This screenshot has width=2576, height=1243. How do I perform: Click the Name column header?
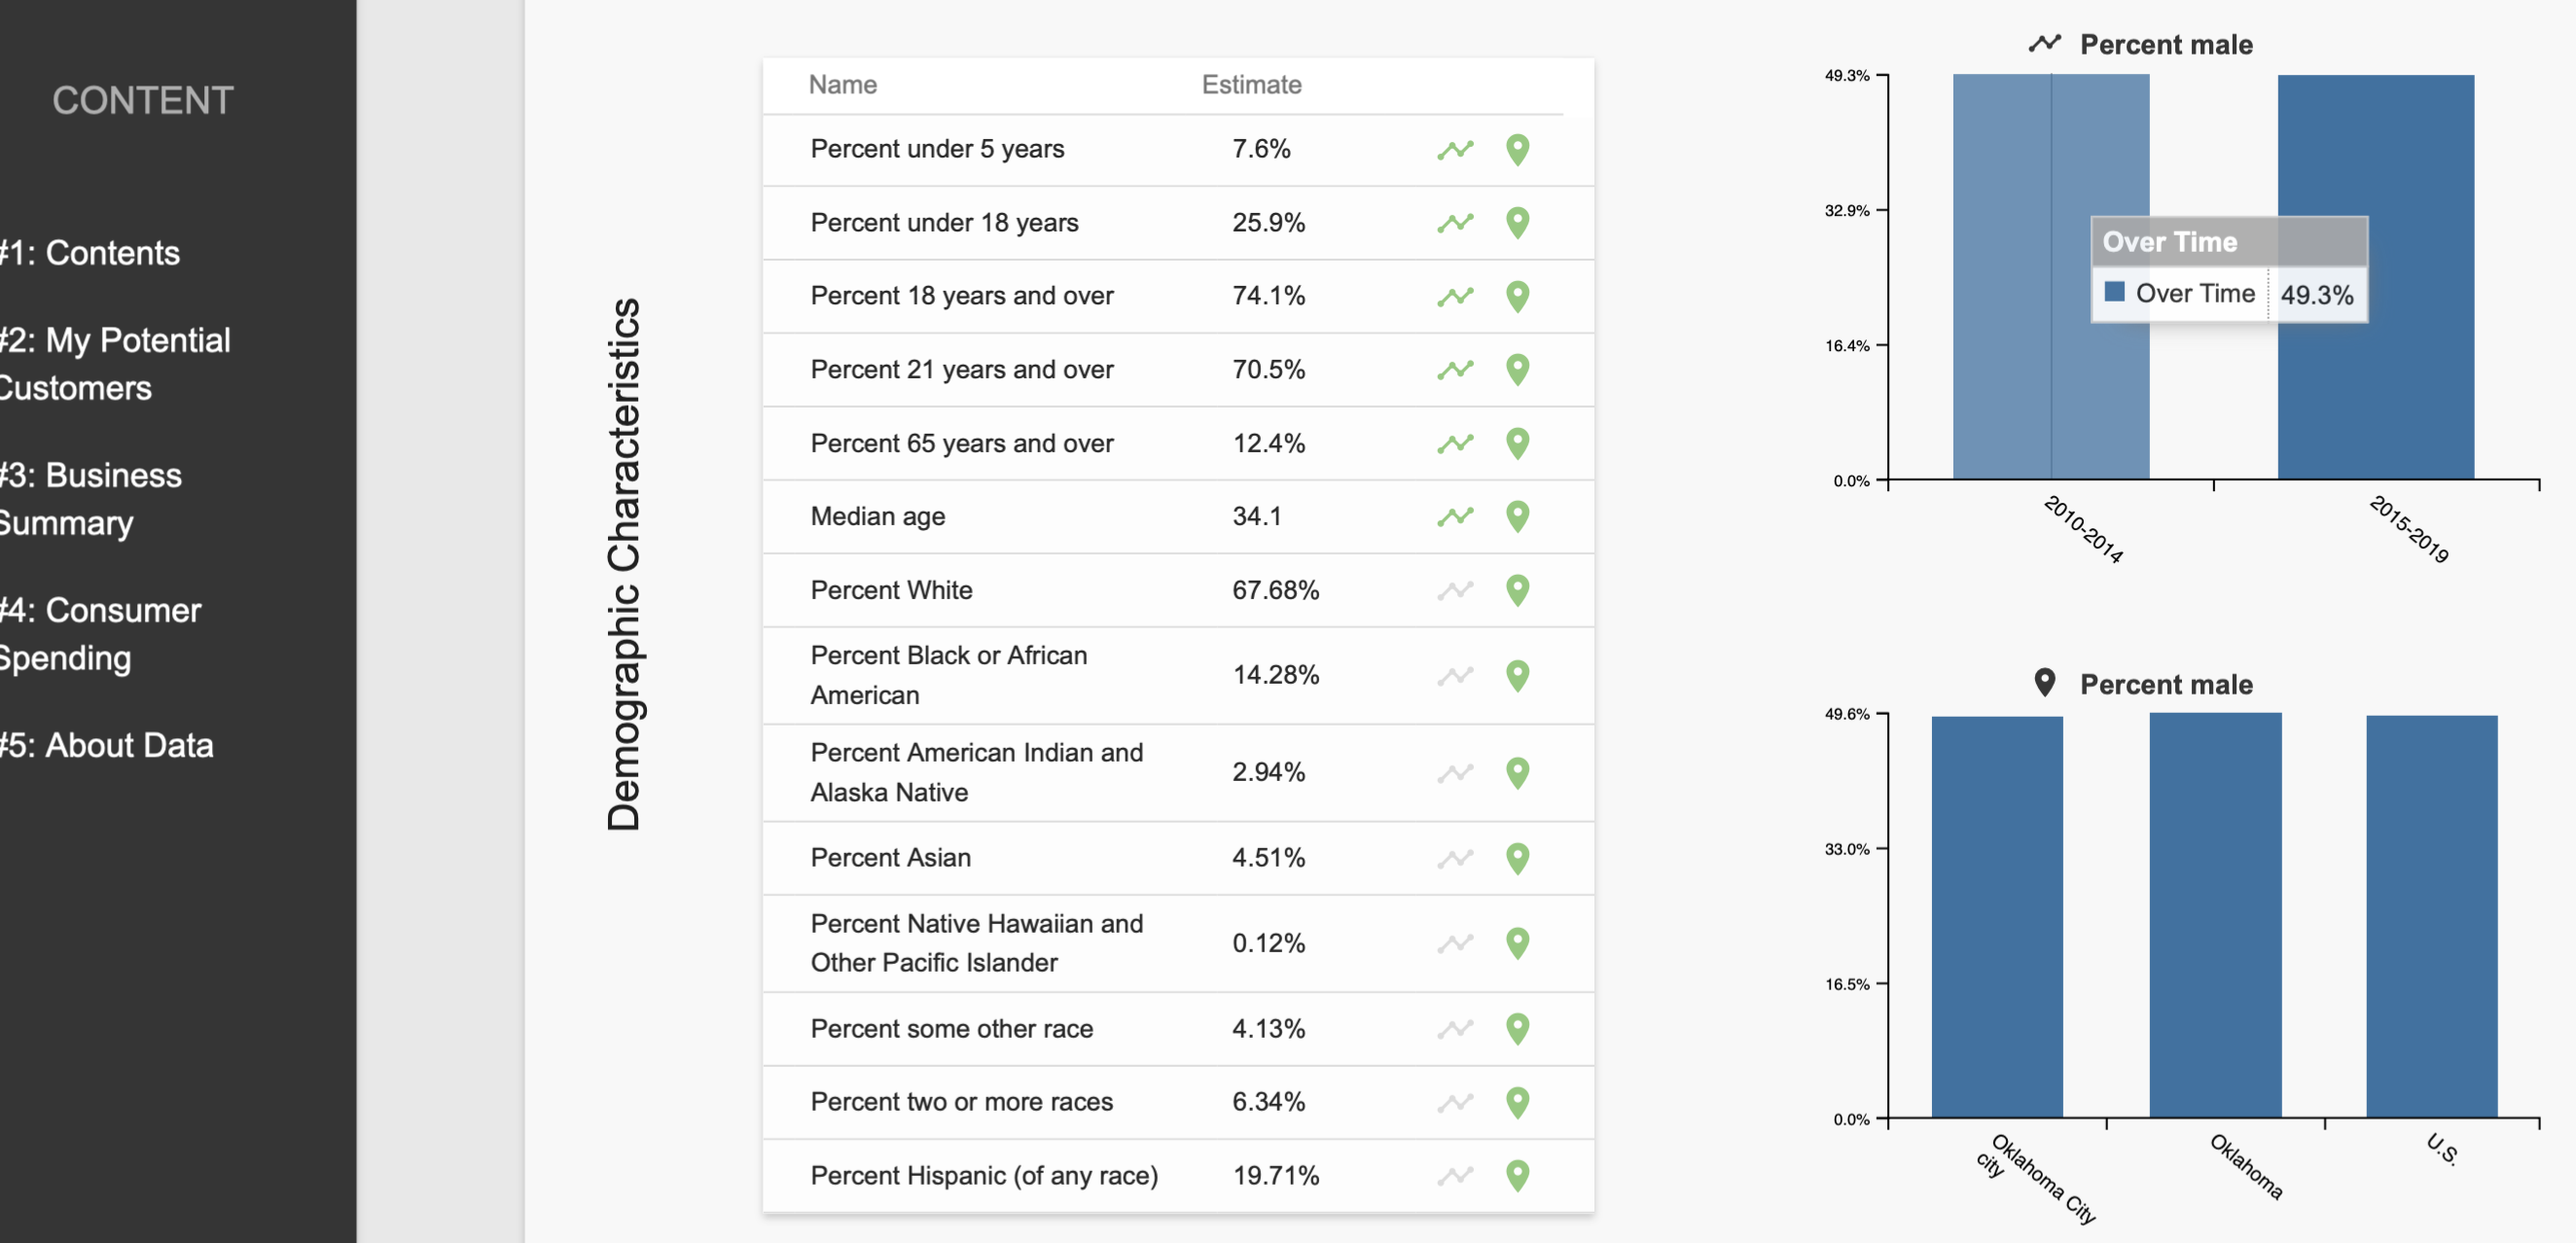[x=843, y=85]
